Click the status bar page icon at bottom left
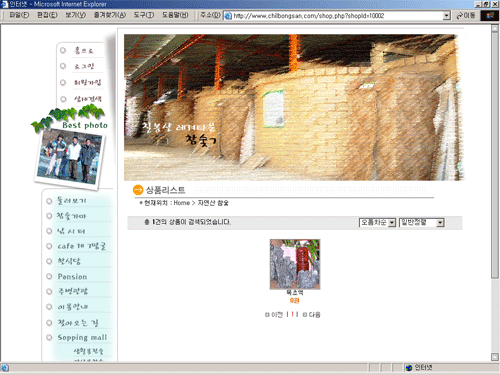The height and width of the screenshot is (375, 500). coord(5,368)
